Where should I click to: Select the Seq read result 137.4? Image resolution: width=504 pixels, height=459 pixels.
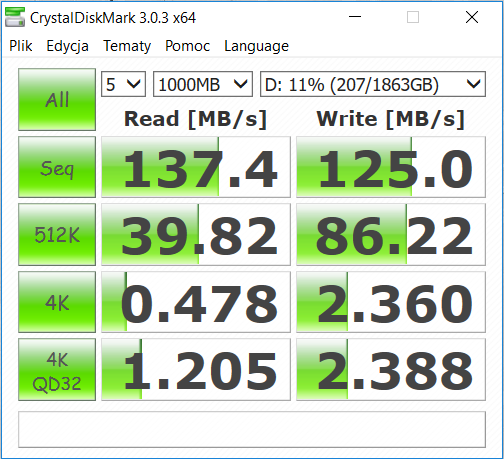point(196,167)
